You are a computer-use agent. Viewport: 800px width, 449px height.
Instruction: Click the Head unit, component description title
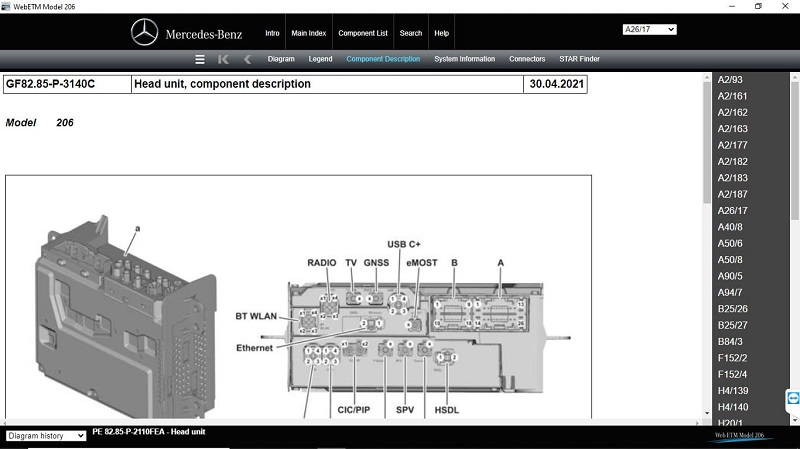[222, 84]
